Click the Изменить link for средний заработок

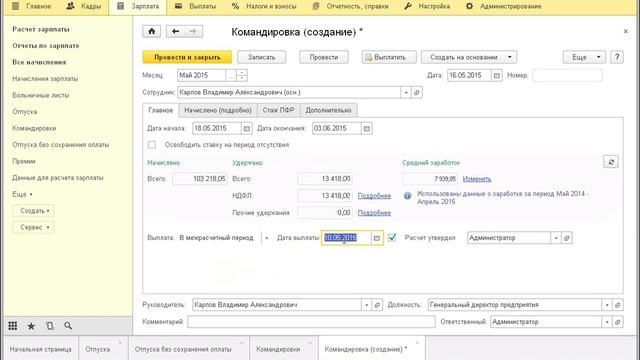click(x=477, y=179)
